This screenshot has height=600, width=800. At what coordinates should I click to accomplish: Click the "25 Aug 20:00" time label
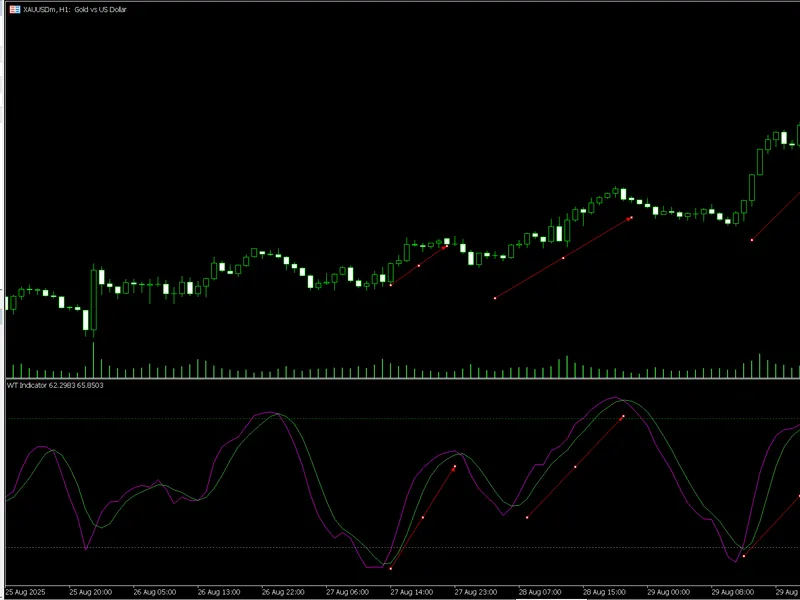90,592
